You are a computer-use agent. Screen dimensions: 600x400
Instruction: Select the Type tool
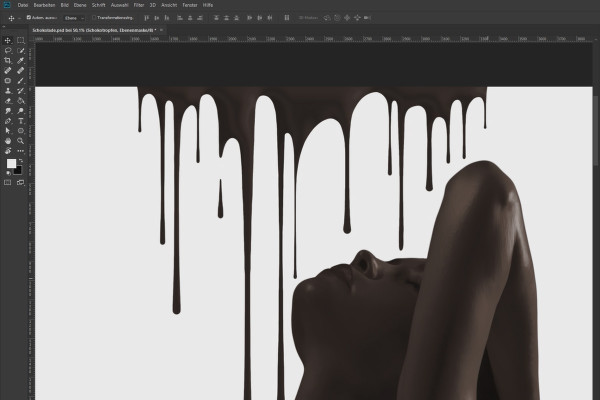21,121
